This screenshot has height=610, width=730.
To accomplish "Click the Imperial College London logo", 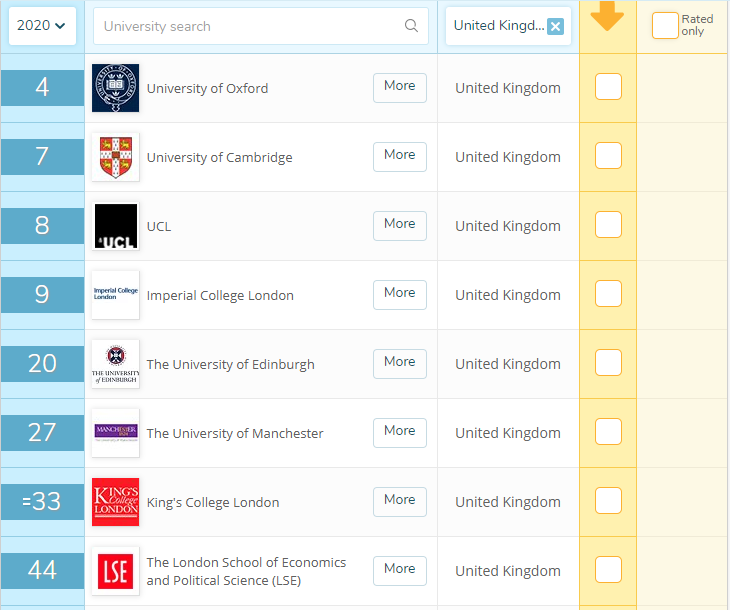I will coord(115,295).
